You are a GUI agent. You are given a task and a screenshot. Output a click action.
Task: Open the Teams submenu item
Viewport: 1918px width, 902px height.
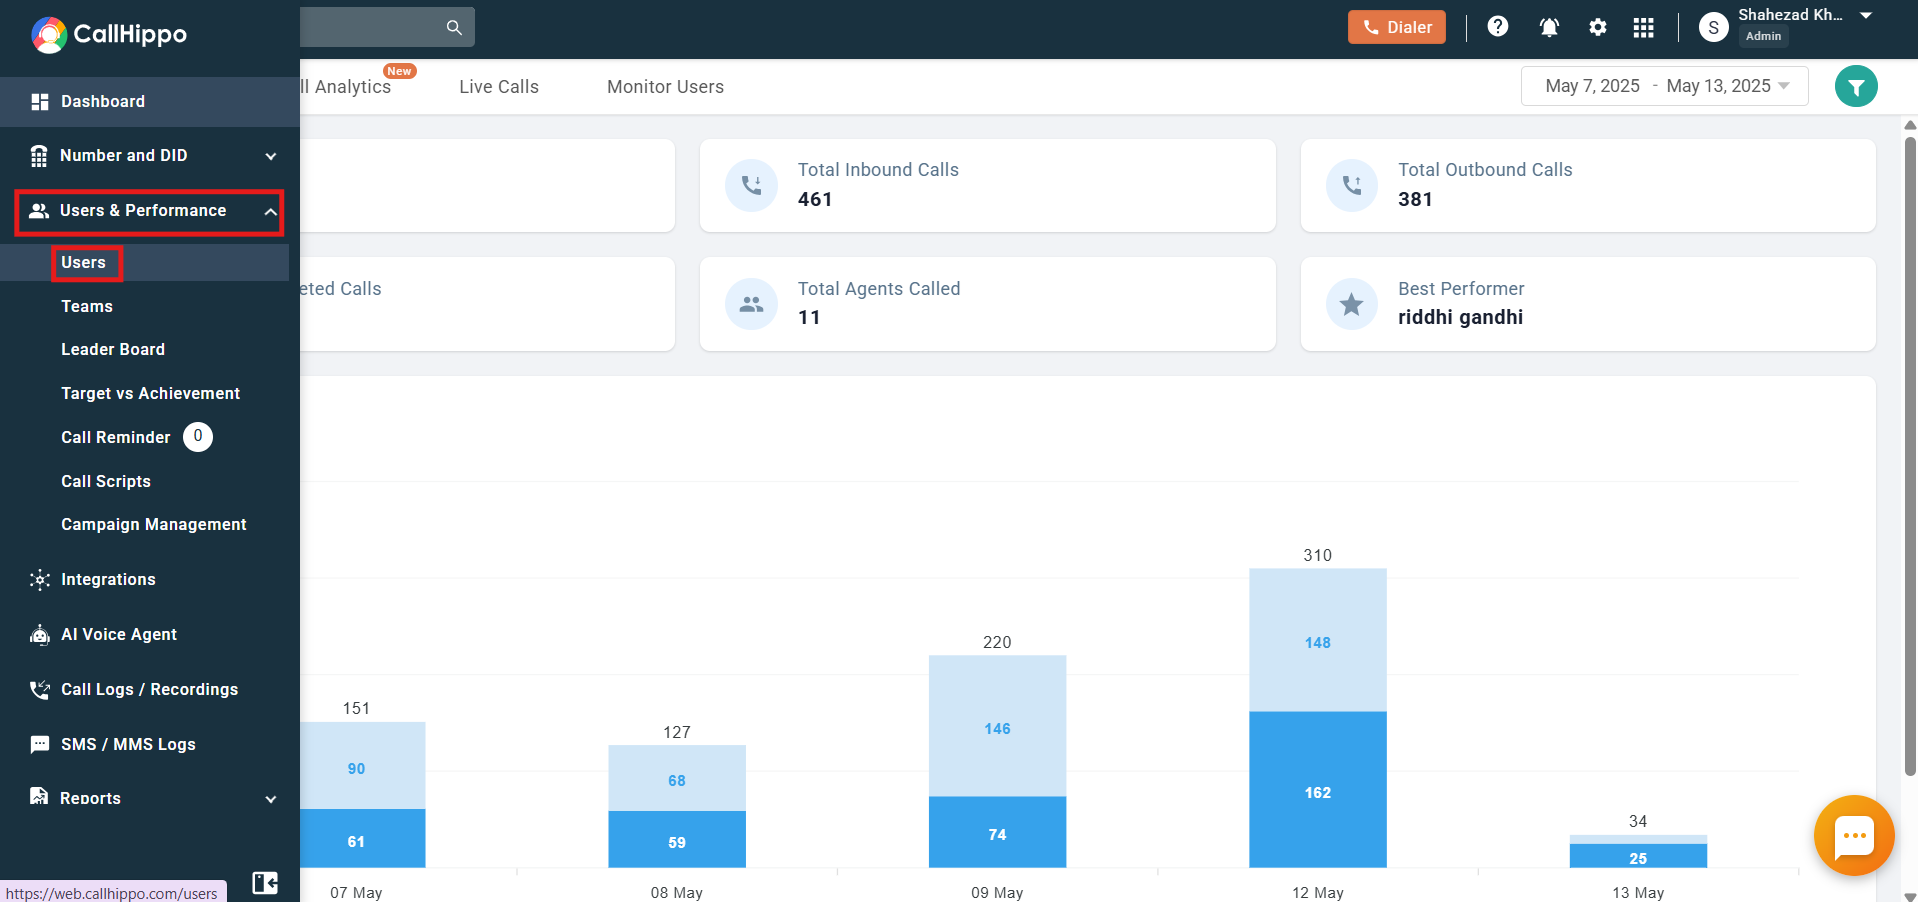[x=87, y=306]
